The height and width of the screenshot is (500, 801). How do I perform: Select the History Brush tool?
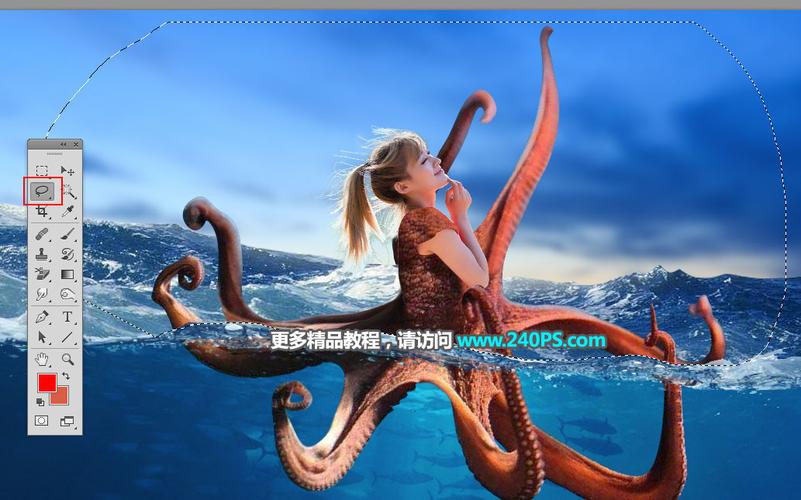pos(67,254)
